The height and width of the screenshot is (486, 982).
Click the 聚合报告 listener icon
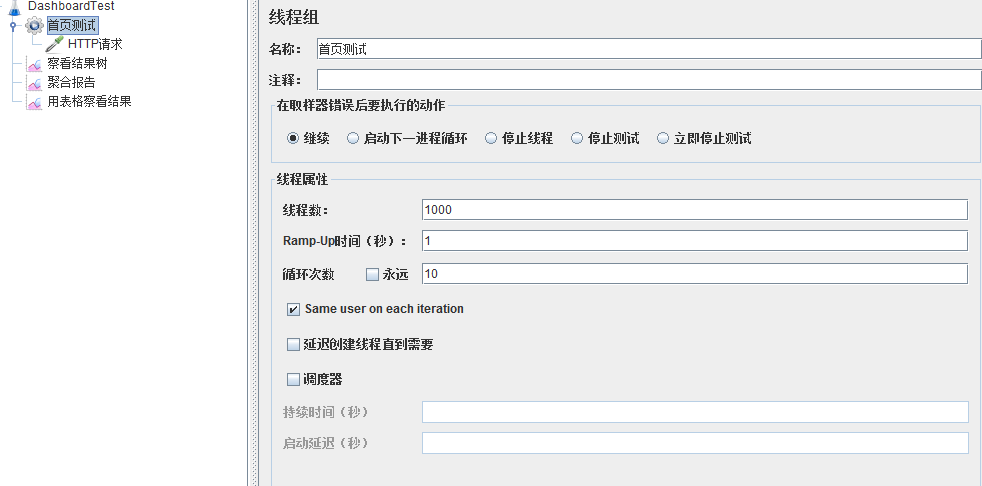(x=34, y=83)
